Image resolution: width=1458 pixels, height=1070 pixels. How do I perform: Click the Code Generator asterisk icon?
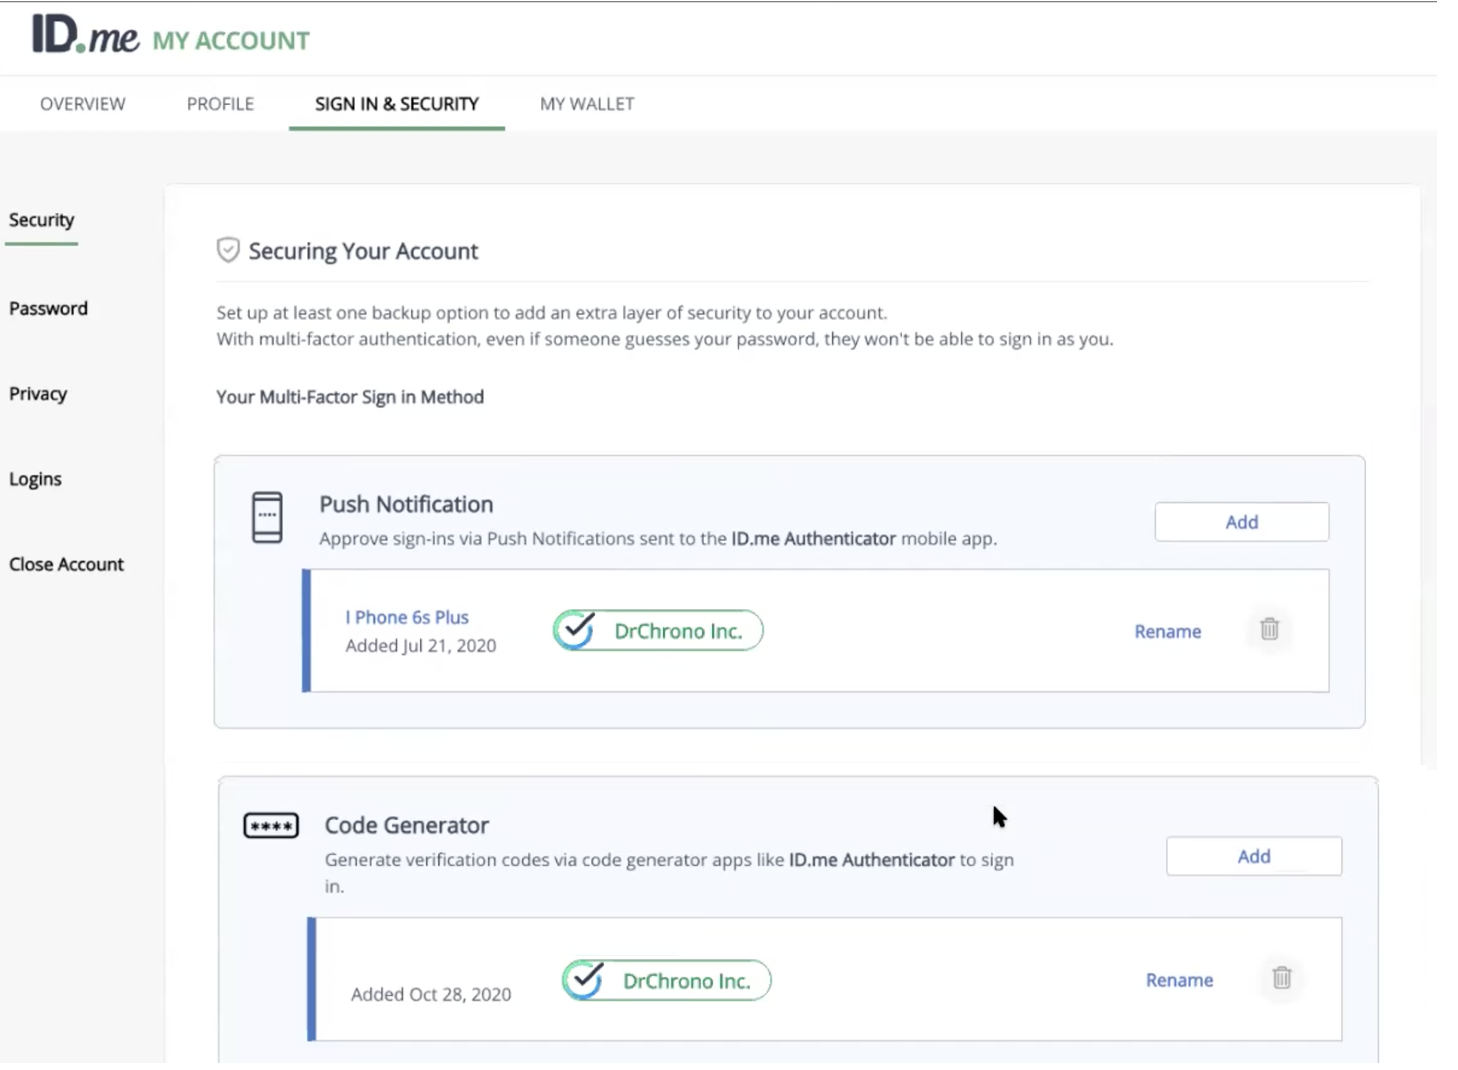click(271, 826)
